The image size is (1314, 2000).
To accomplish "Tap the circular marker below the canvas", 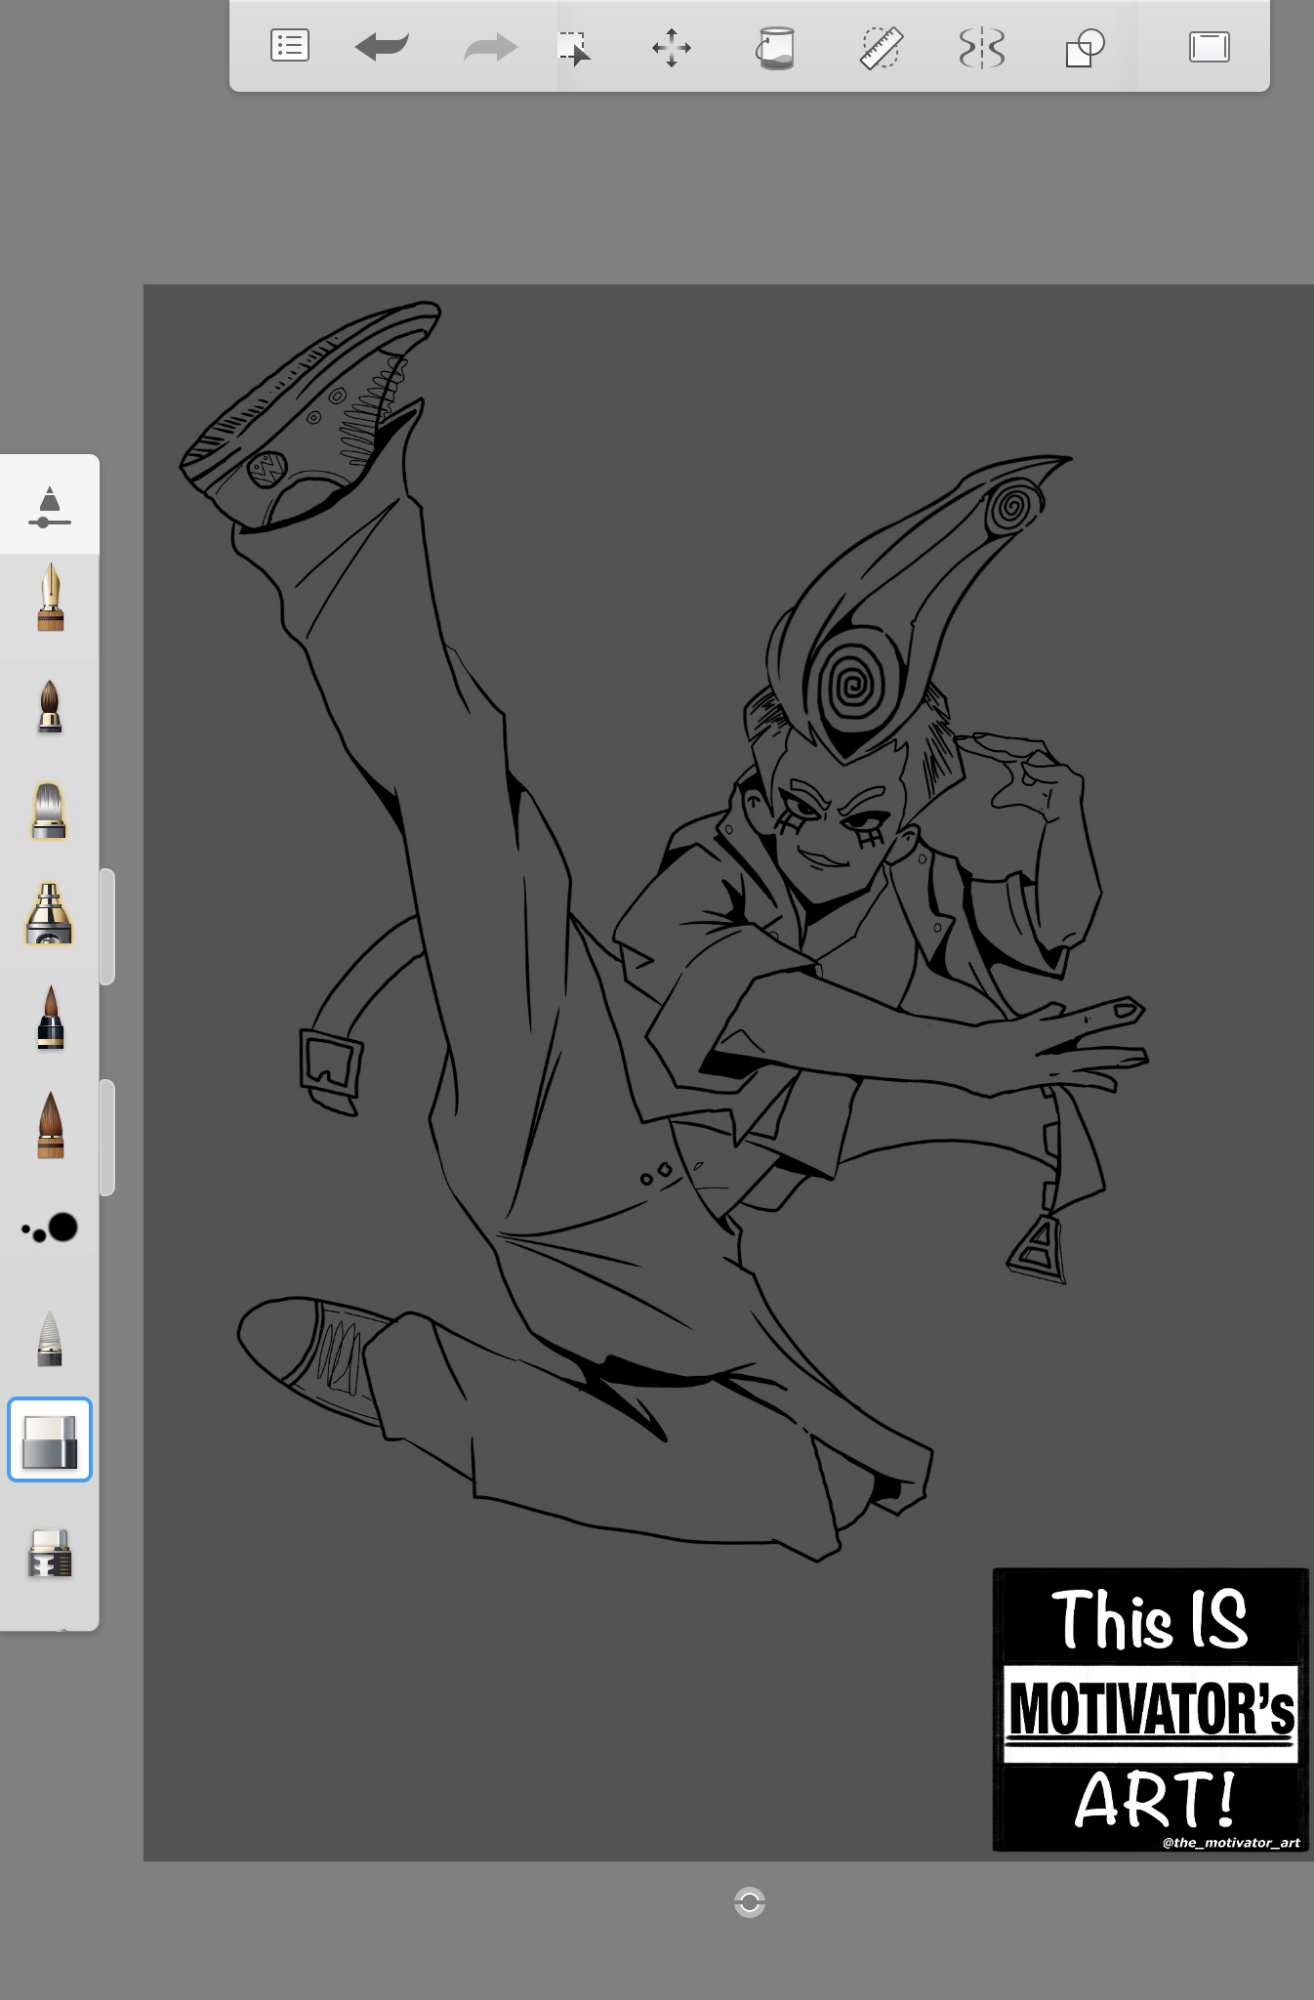I will click(x=749, y=1902).
